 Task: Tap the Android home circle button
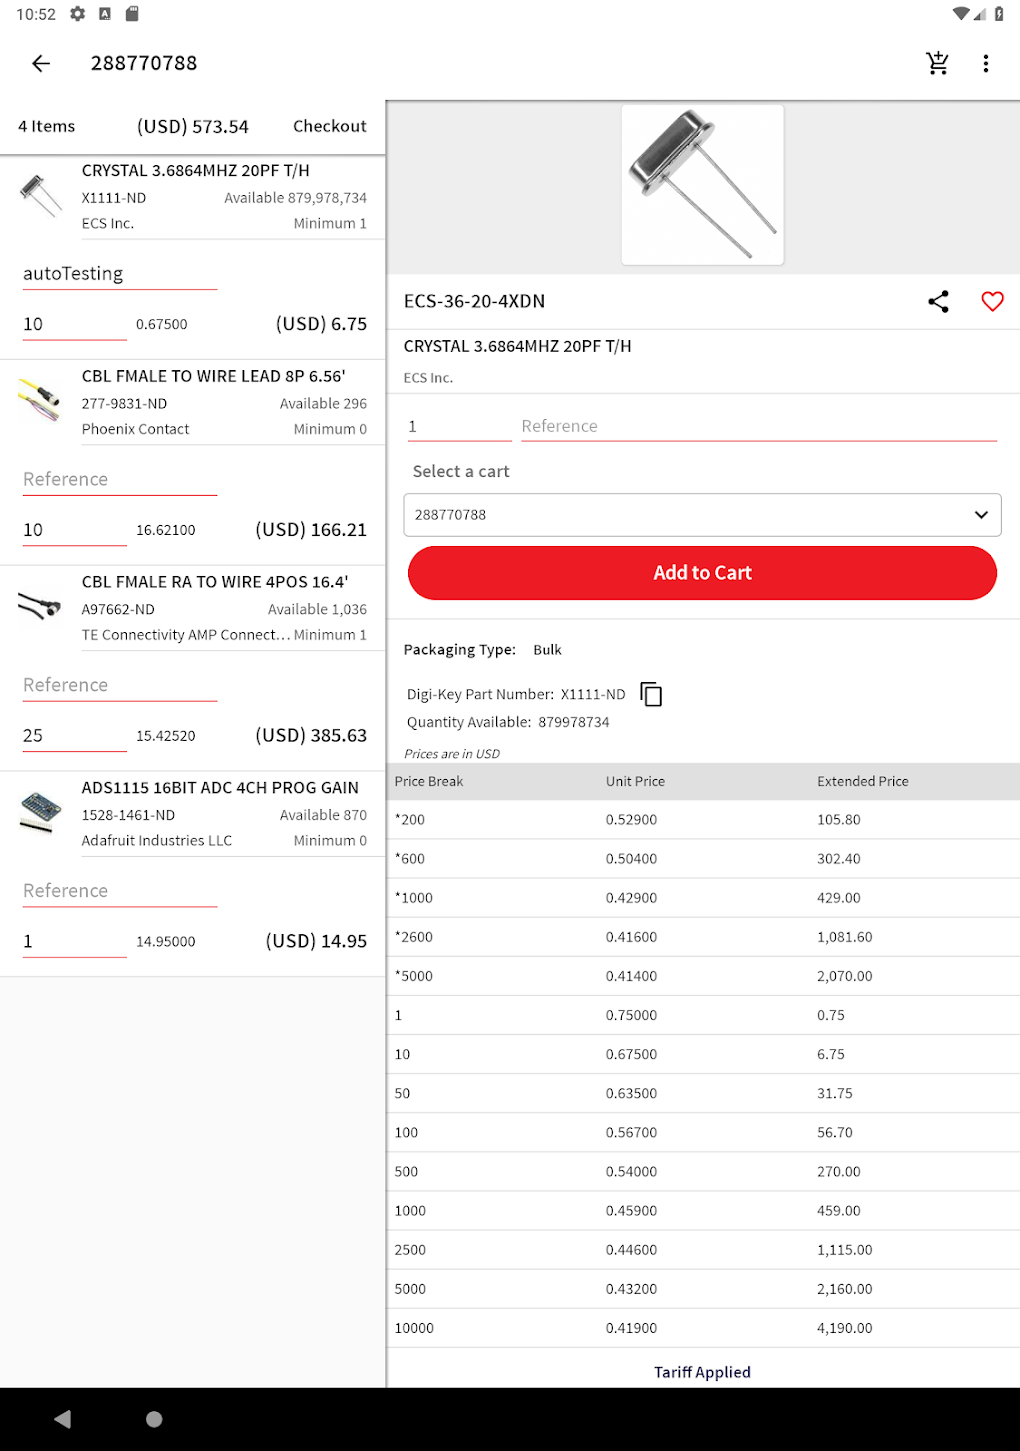pos(154,1419)
